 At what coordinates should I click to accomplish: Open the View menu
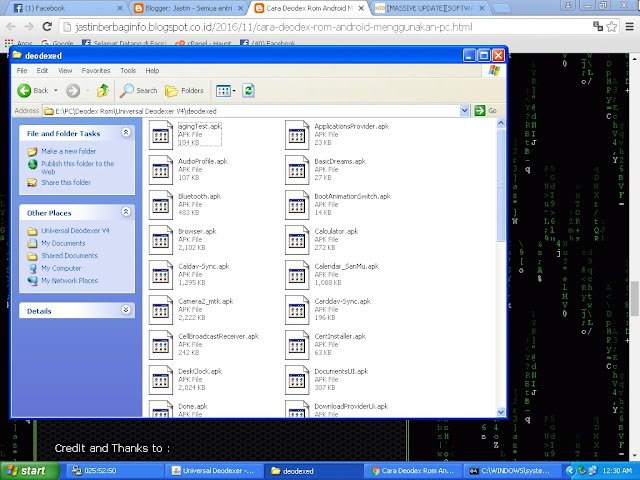[65, 71]
